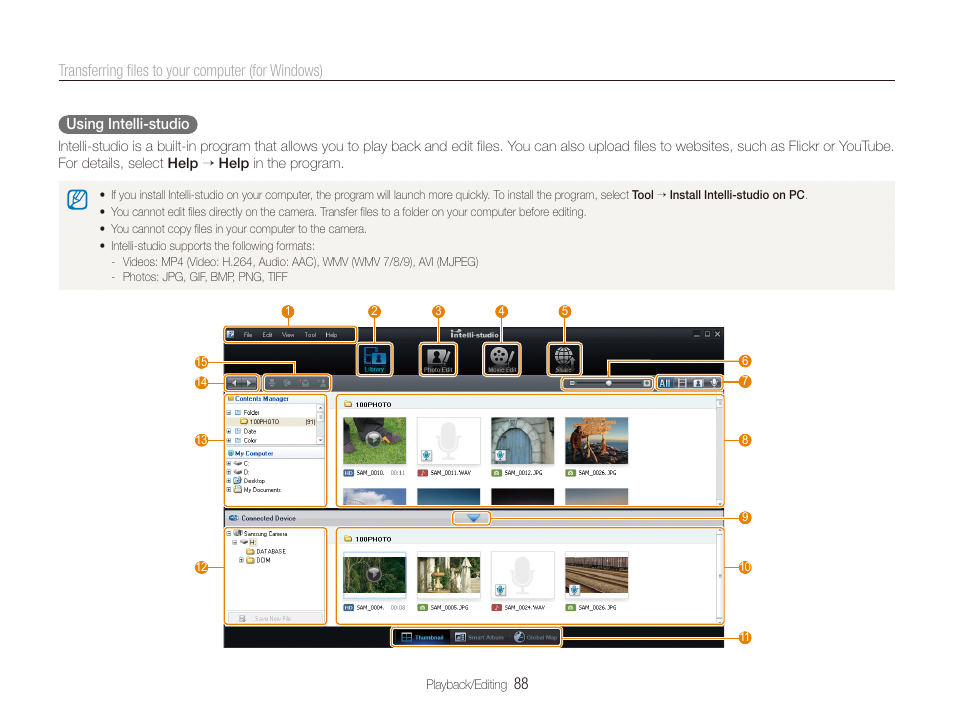Open the File menu
The image size is (954, 720).
pos(248,335)
